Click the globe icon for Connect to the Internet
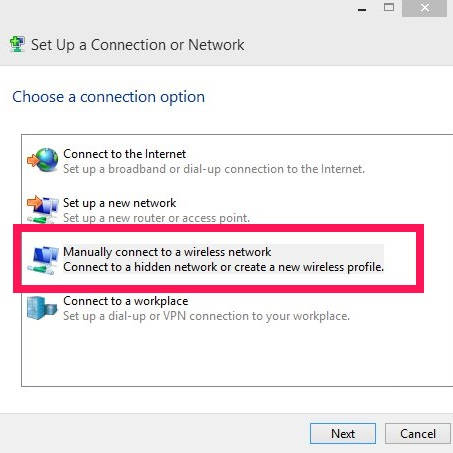453x453 pixels. point(43,160)
